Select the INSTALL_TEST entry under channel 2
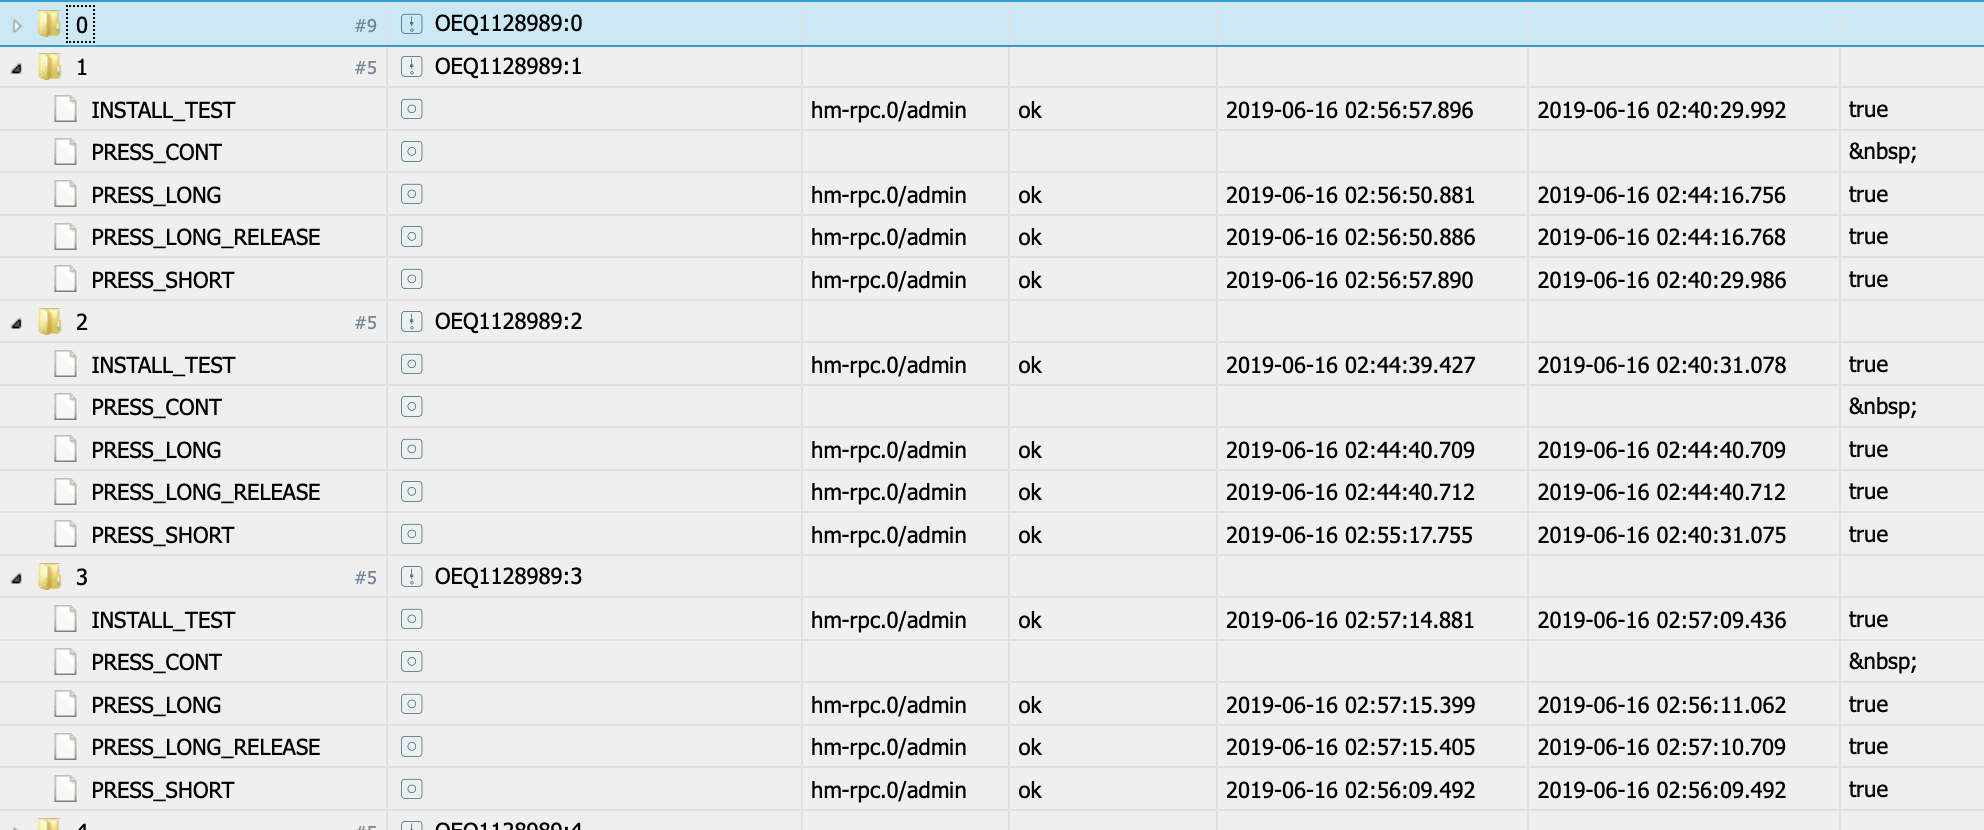Screen dimensions: 1984x830 point(162,365)
